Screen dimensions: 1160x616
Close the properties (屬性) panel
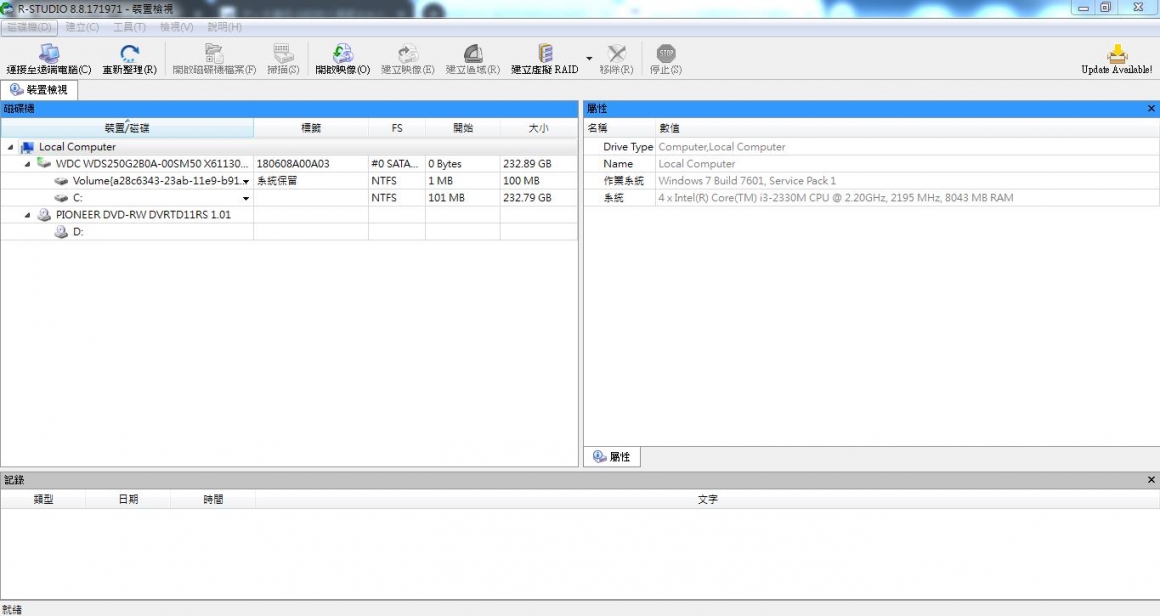point(1151,109)
